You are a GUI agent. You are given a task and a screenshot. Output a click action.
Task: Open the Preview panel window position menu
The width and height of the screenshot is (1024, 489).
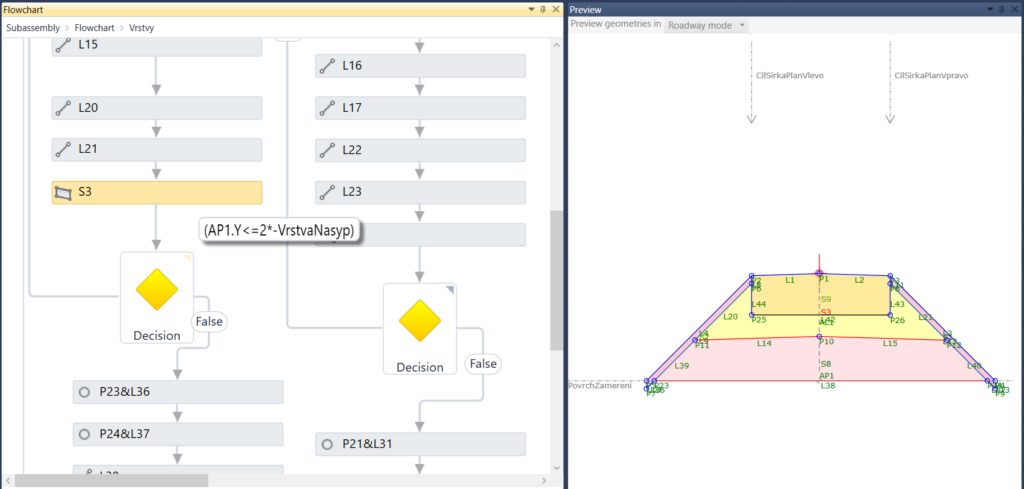991,9
